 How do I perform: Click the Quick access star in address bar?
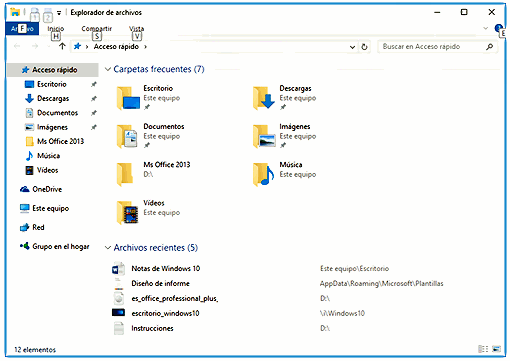(77, 46)
